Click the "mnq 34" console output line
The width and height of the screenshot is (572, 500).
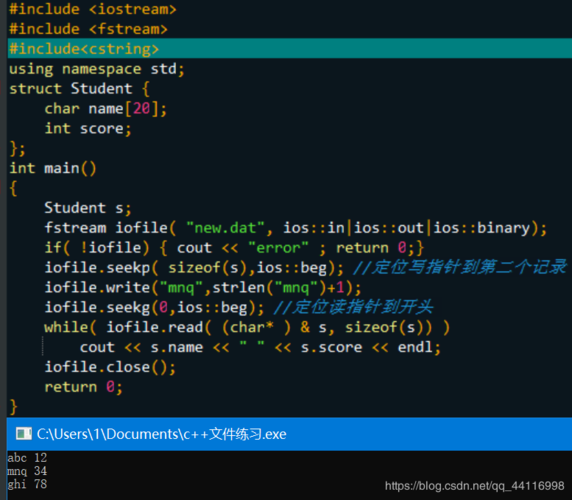[27, 471]
